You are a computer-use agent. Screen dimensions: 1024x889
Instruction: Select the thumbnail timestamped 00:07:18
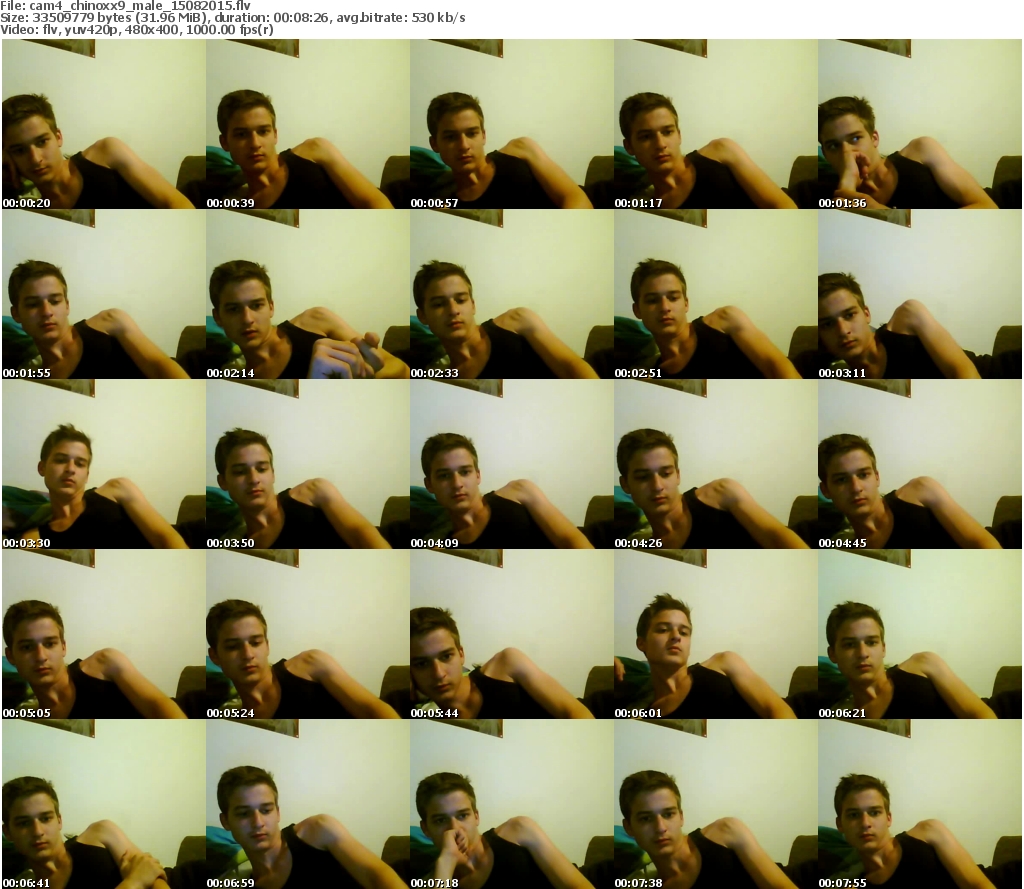511,804
